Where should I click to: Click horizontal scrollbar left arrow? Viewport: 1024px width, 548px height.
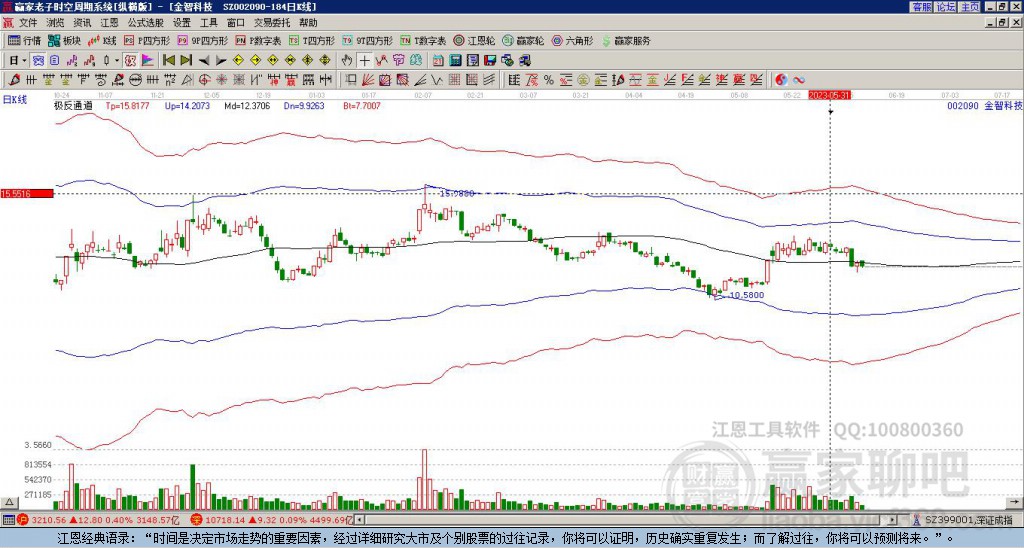[x=359, y=520]
